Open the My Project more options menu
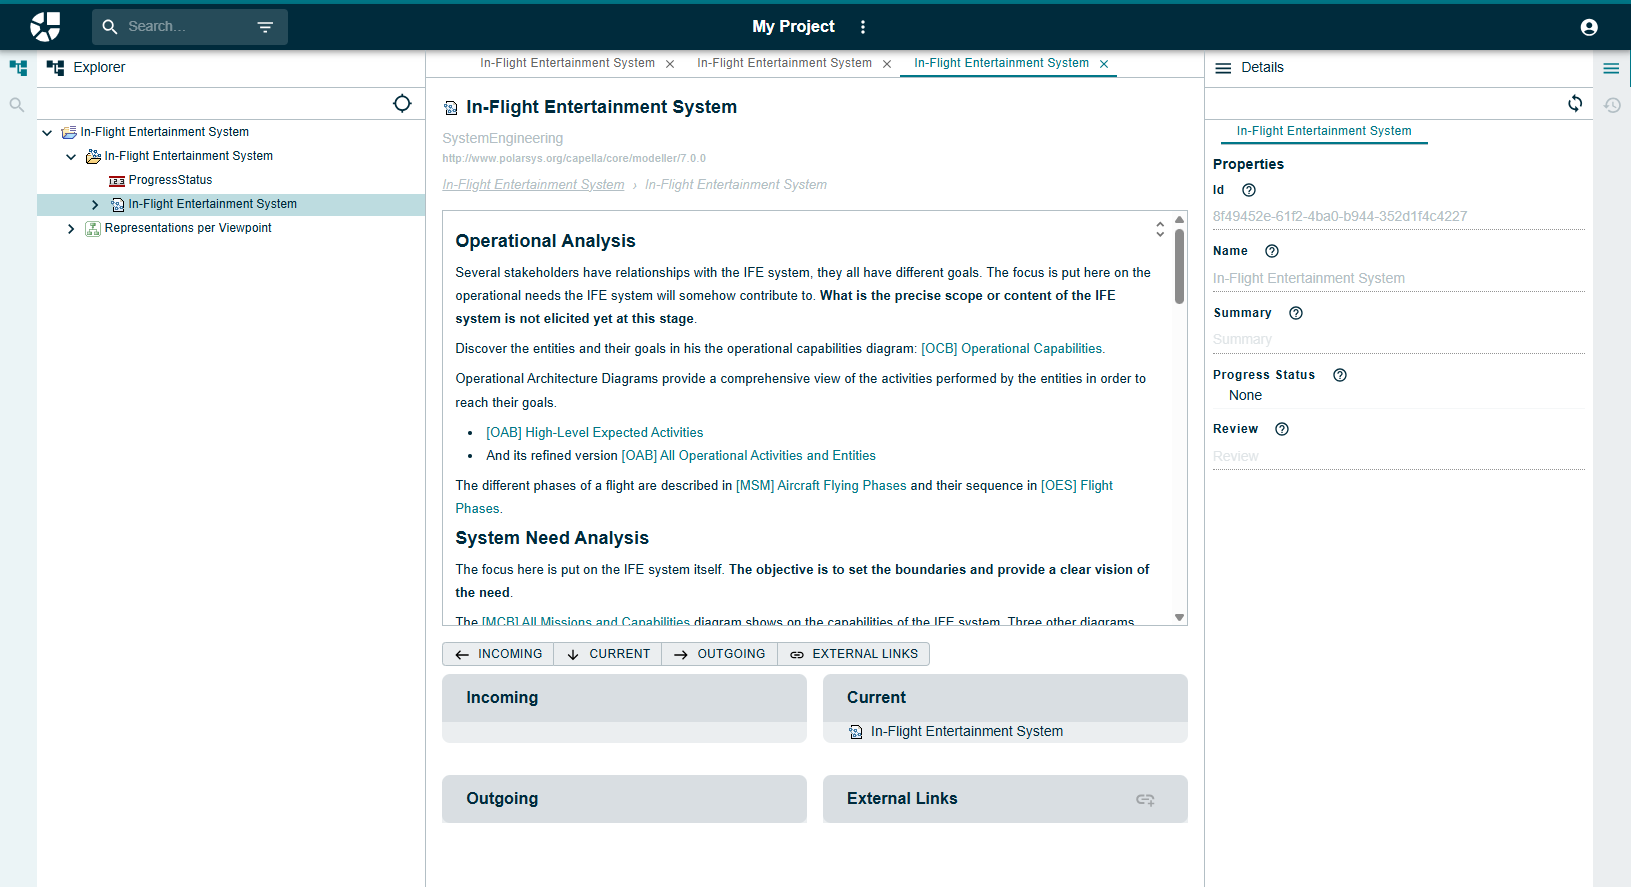The image size is (1631, 887). [863, 27]
